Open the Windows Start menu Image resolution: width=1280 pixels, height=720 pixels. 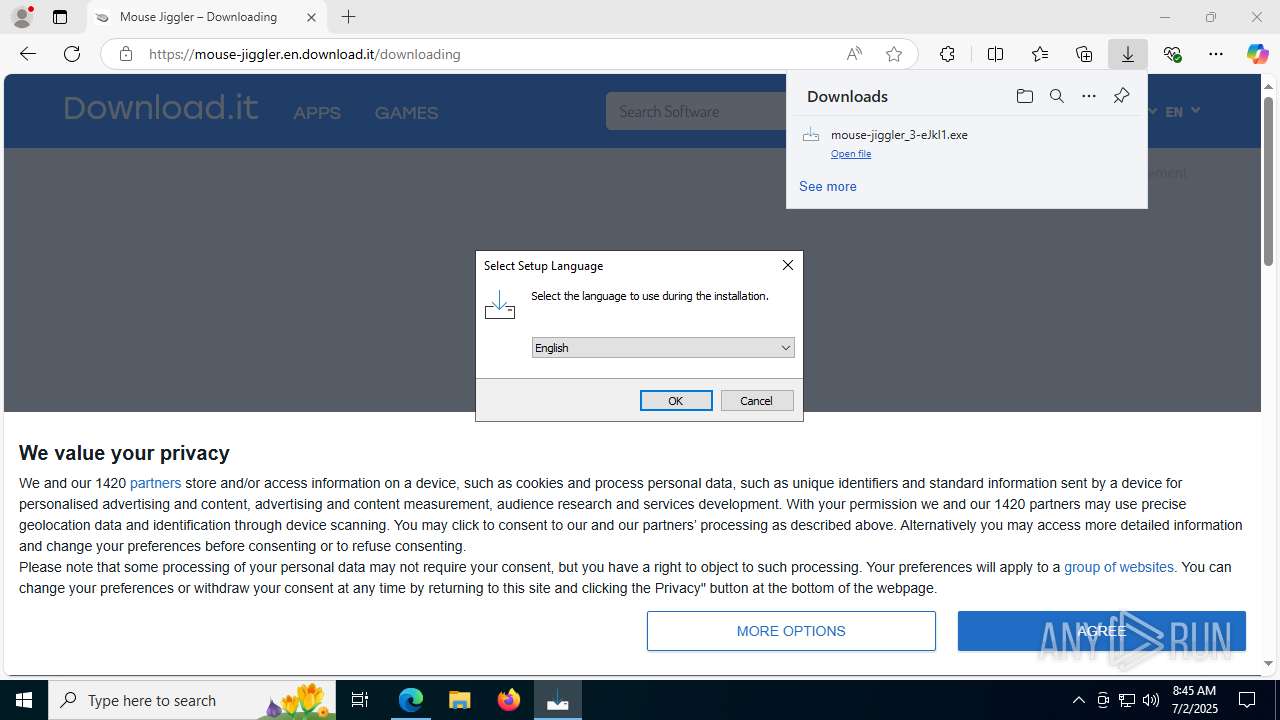(24, 700)
